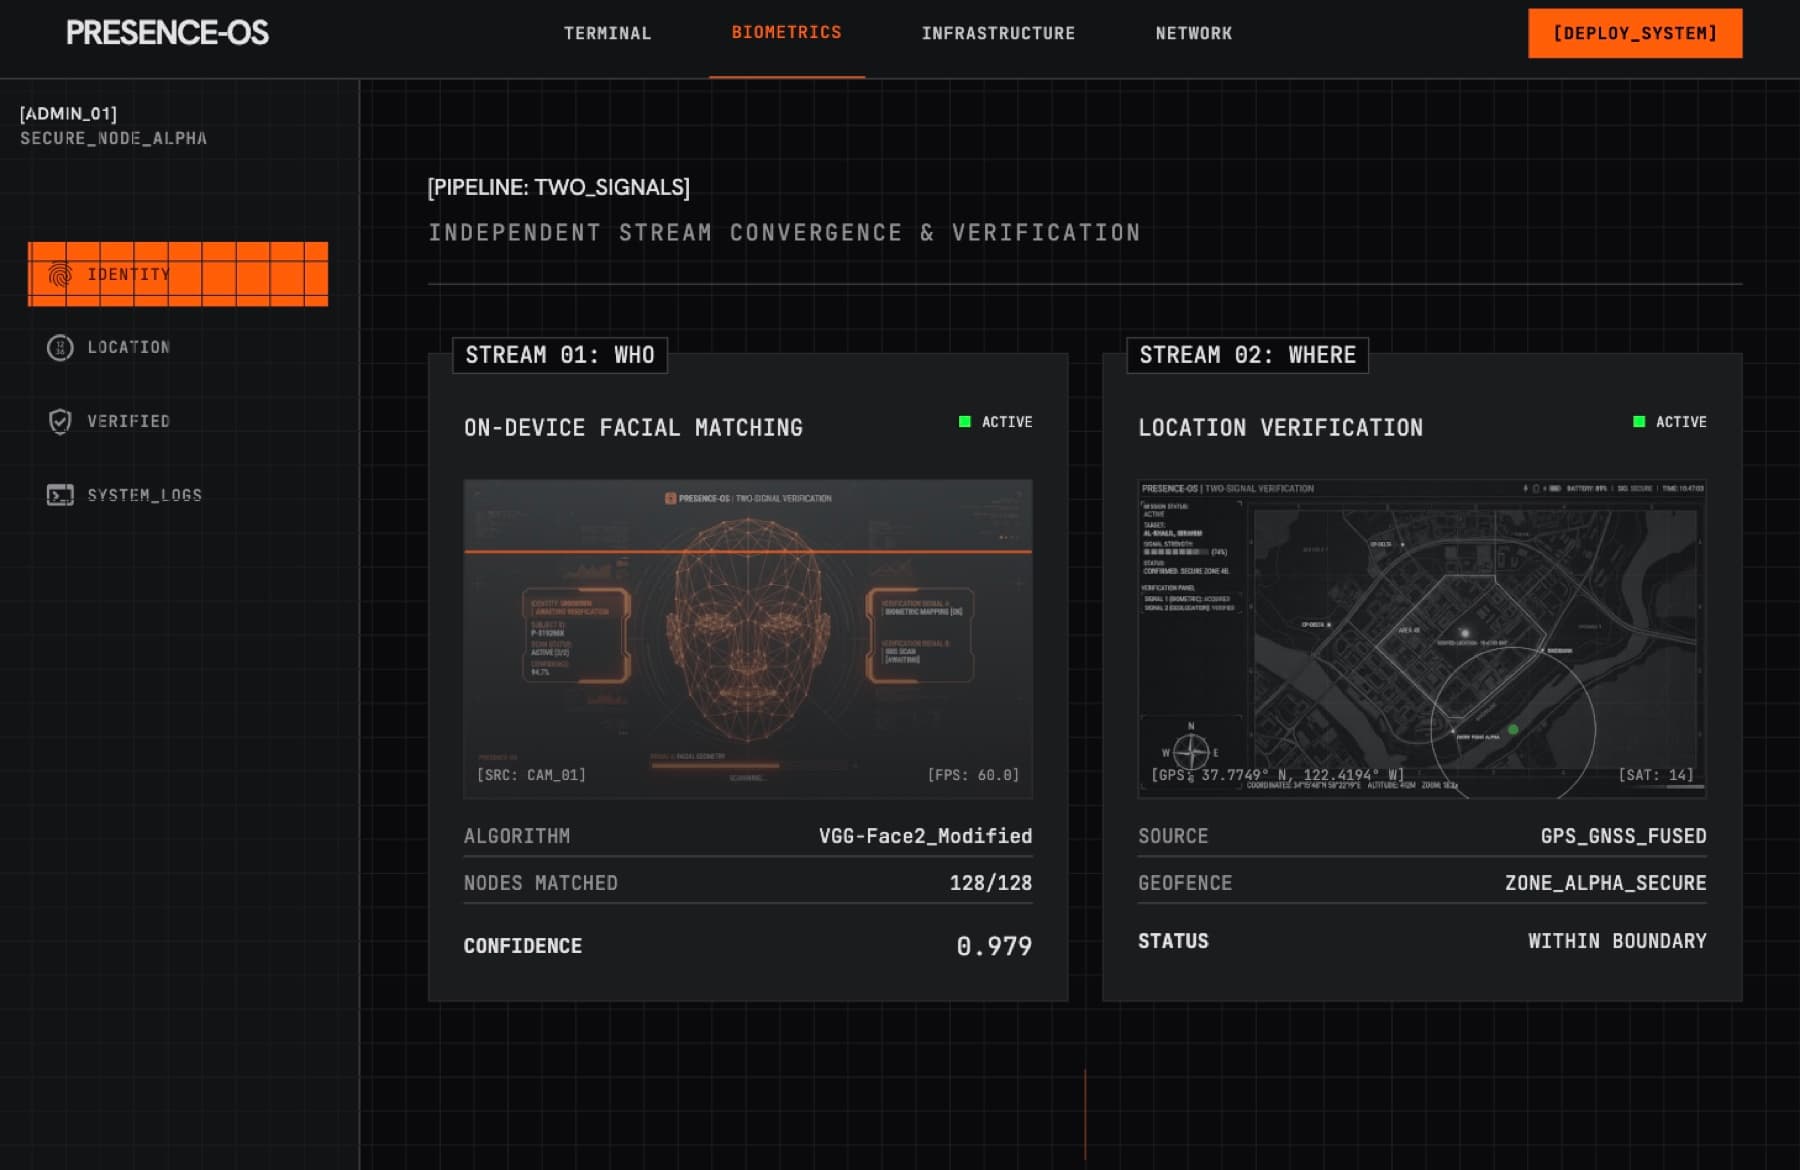The height and width of the screenshot is (1170, 1800).
Task: Click the VGG-Face2_Modified algorithm value
Action: point(925,836)
